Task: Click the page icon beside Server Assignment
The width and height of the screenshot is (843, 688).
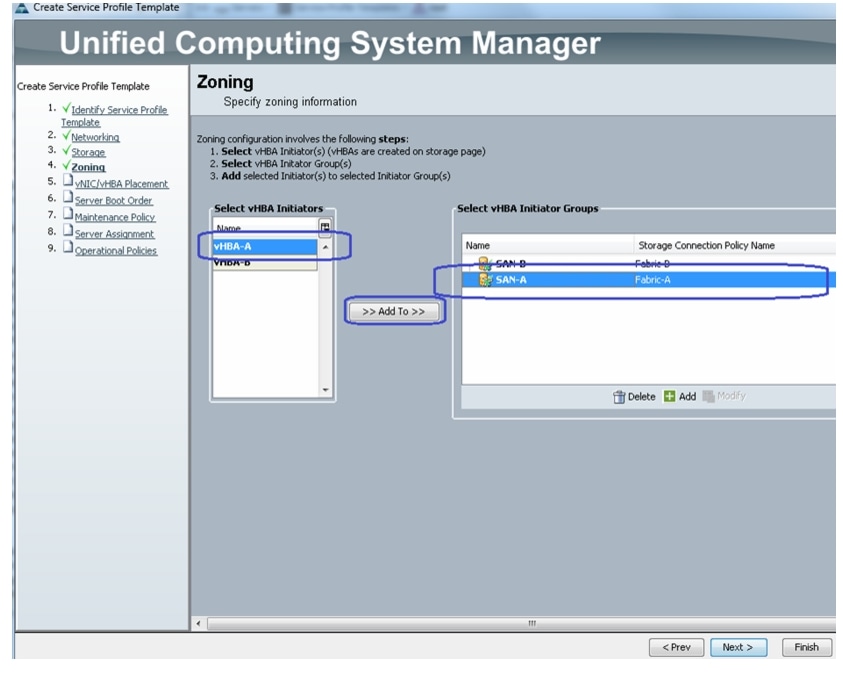Action: coord(68,230)
